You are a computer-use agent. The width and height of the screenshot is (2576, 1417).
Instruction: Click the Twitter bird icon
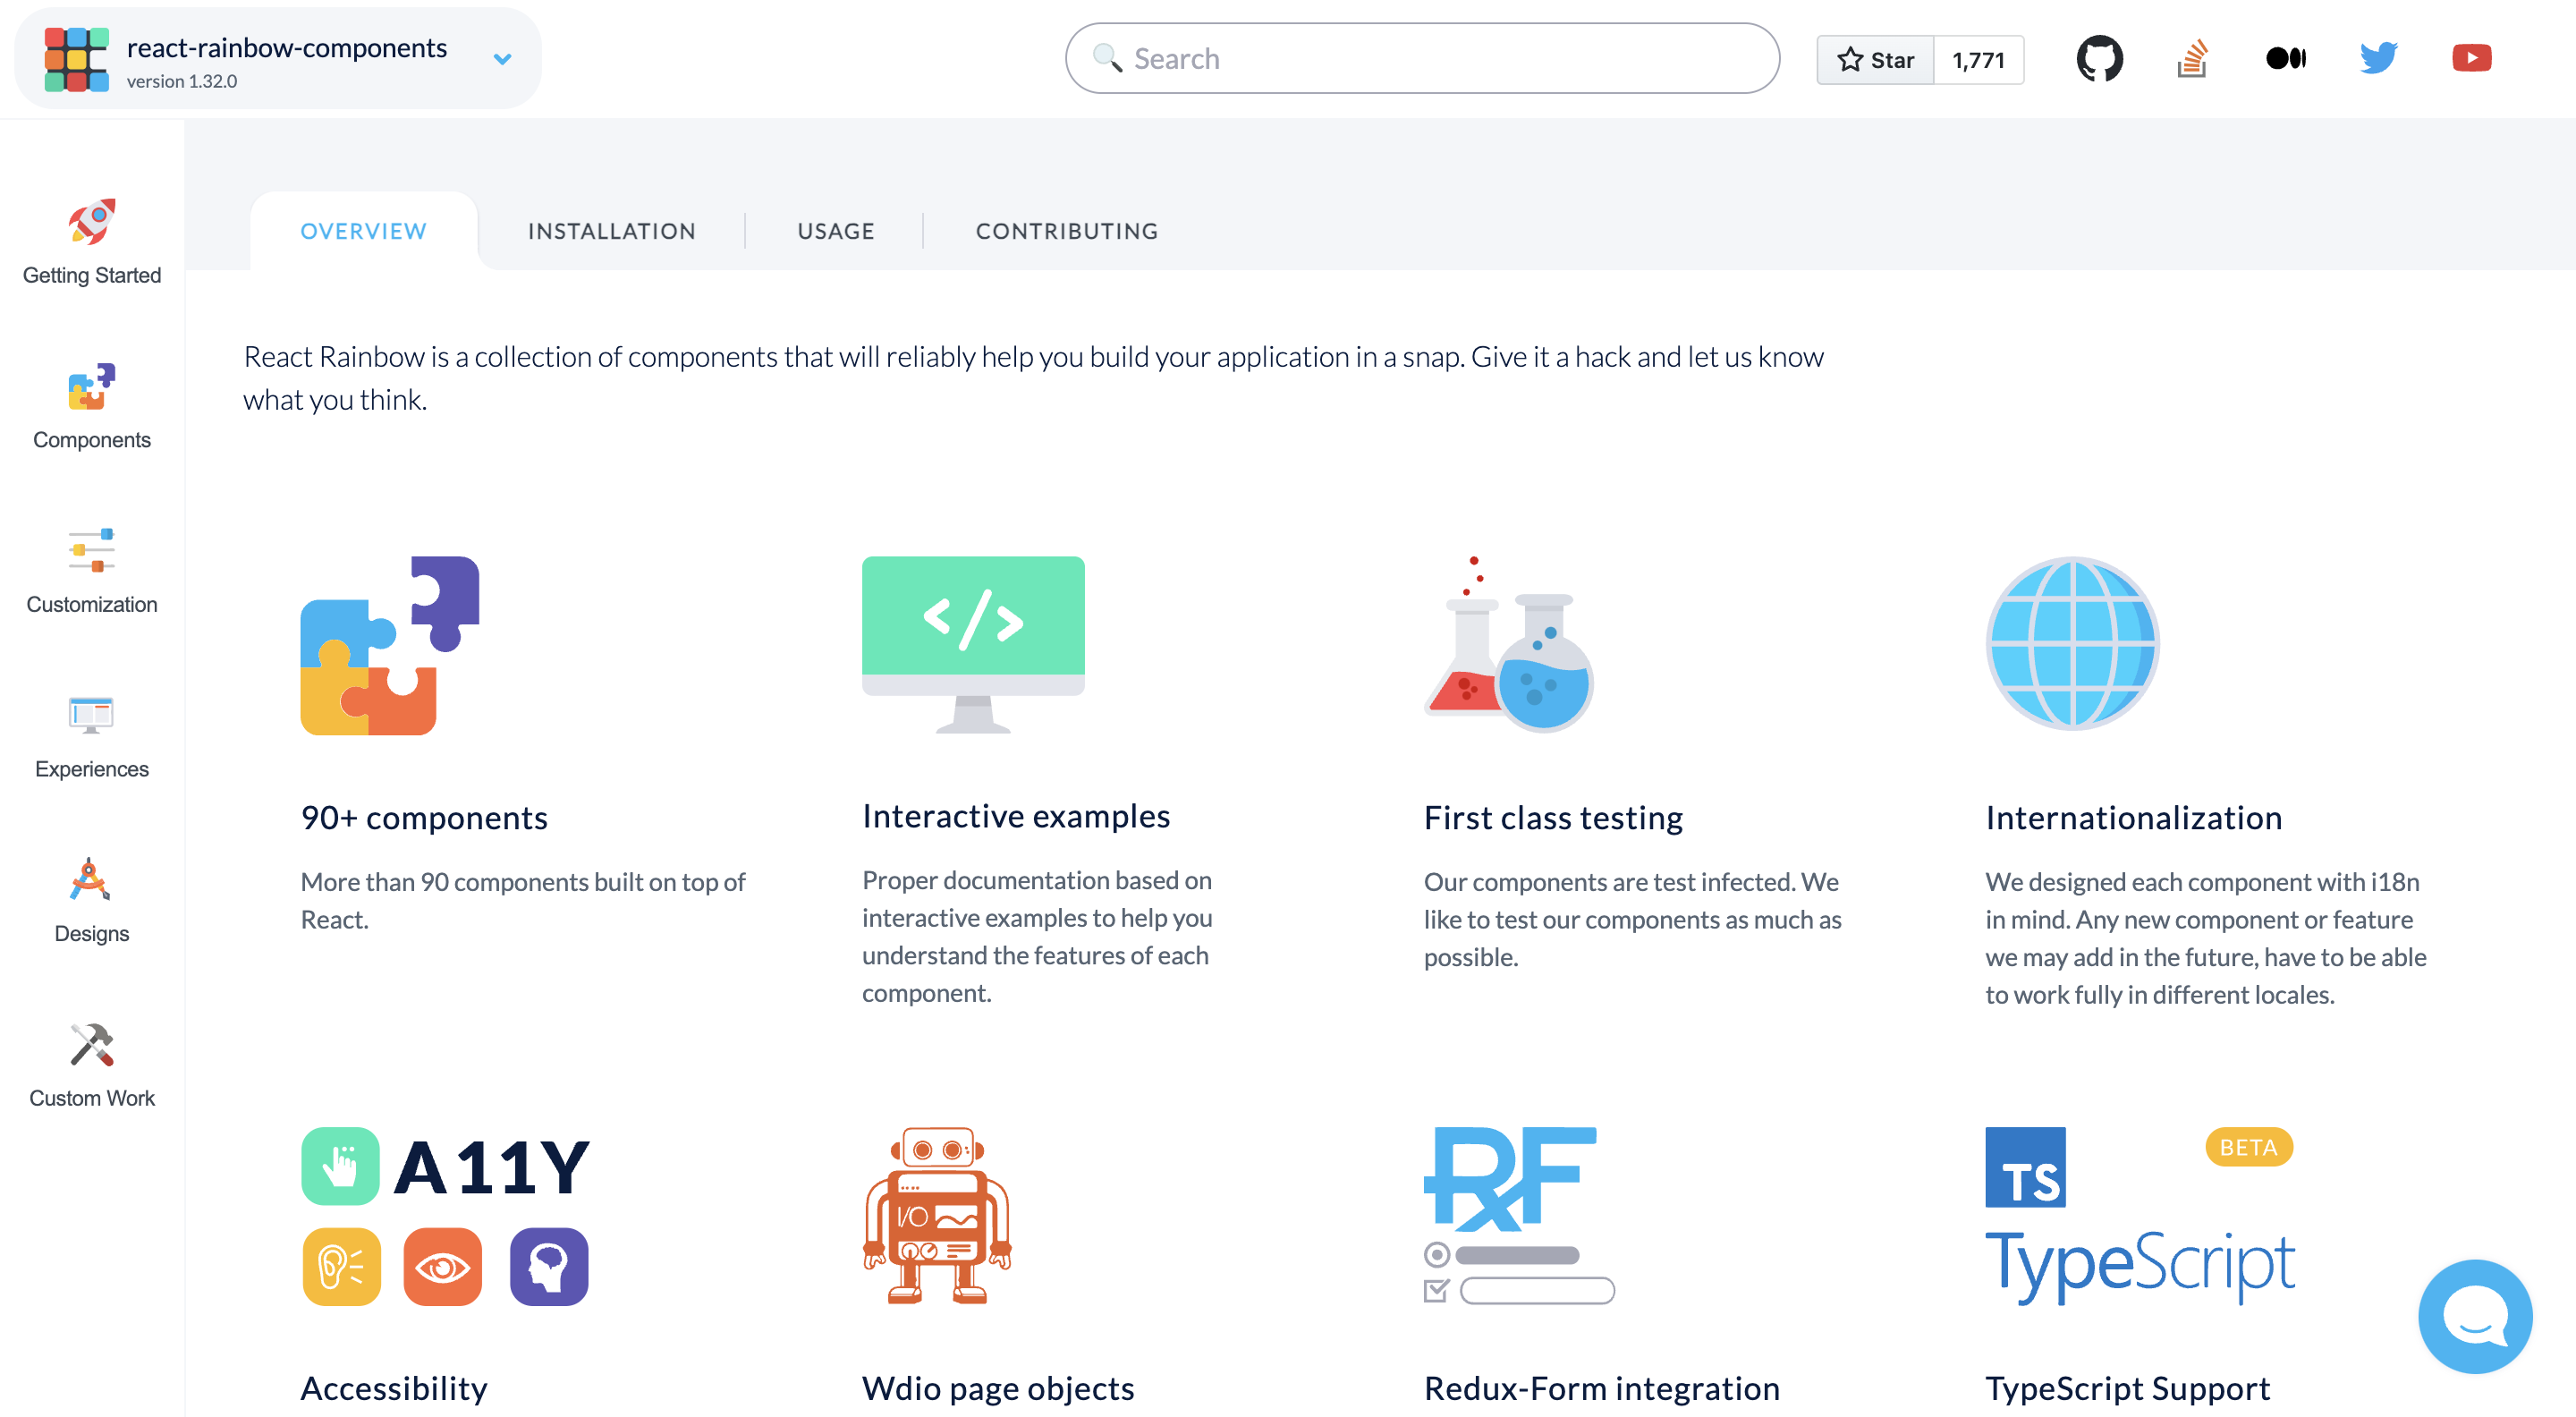pos(2378,59)
